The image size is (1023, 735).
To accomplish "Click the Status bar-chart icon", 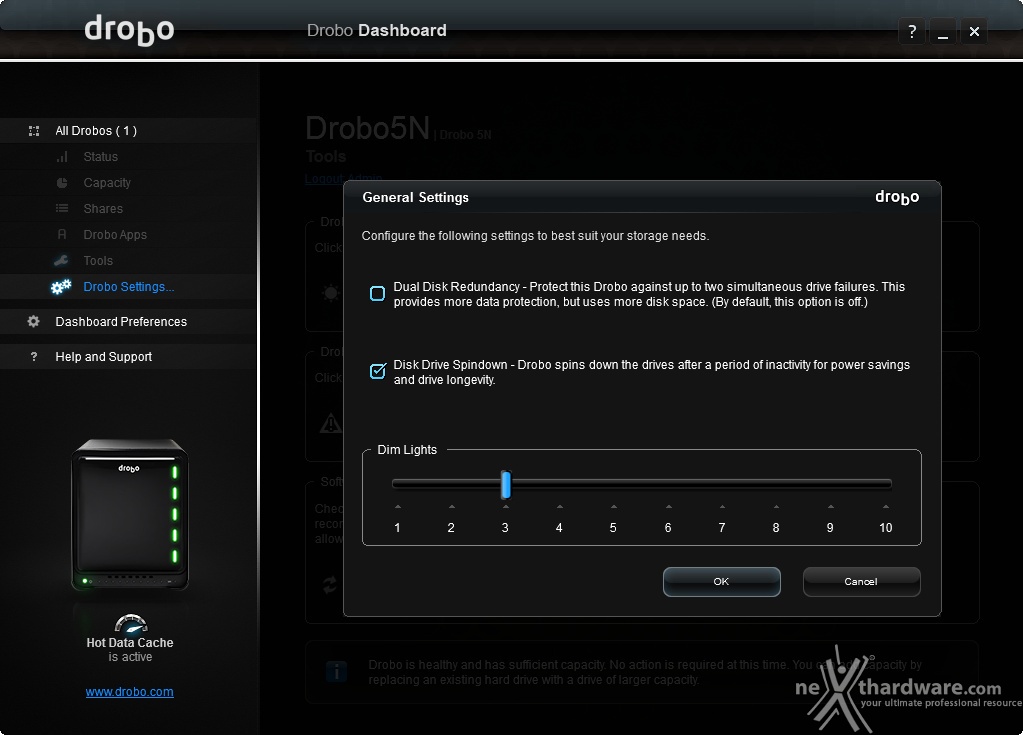I will (x=62, y=157).
